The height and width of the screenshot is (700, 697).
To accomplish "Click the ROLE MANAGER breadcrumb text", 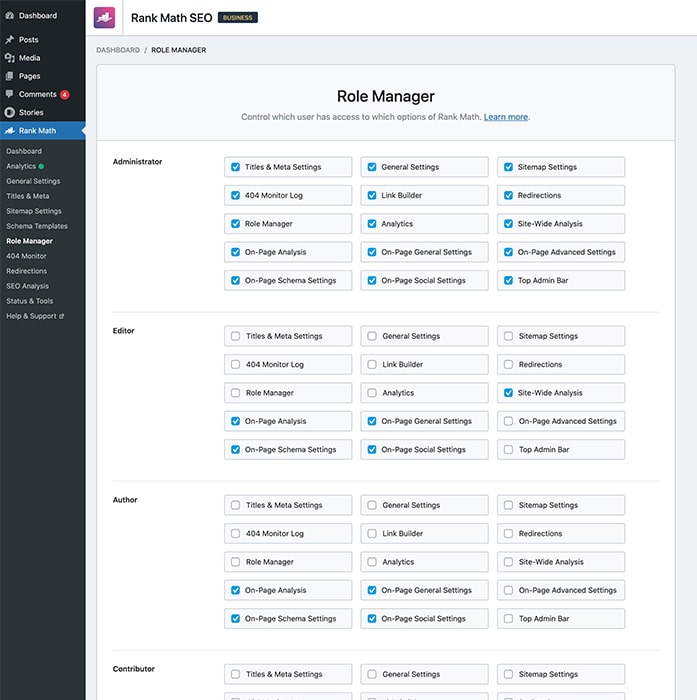I will point(179,50).
